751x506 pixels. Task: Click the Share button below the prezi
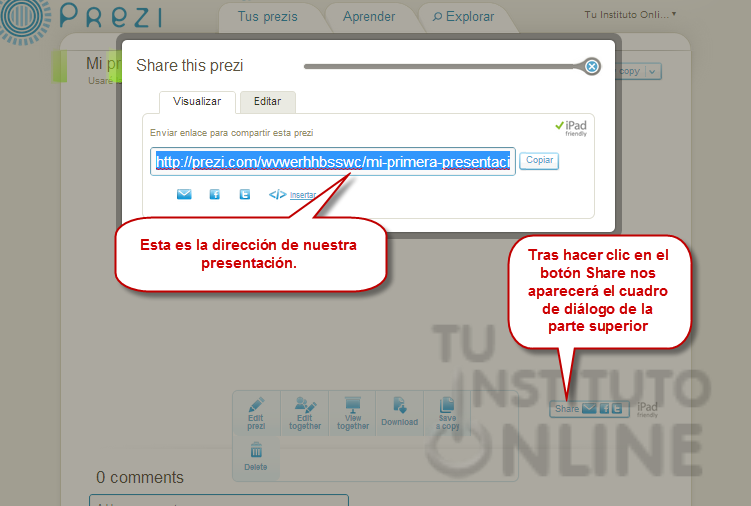(589, 409)
